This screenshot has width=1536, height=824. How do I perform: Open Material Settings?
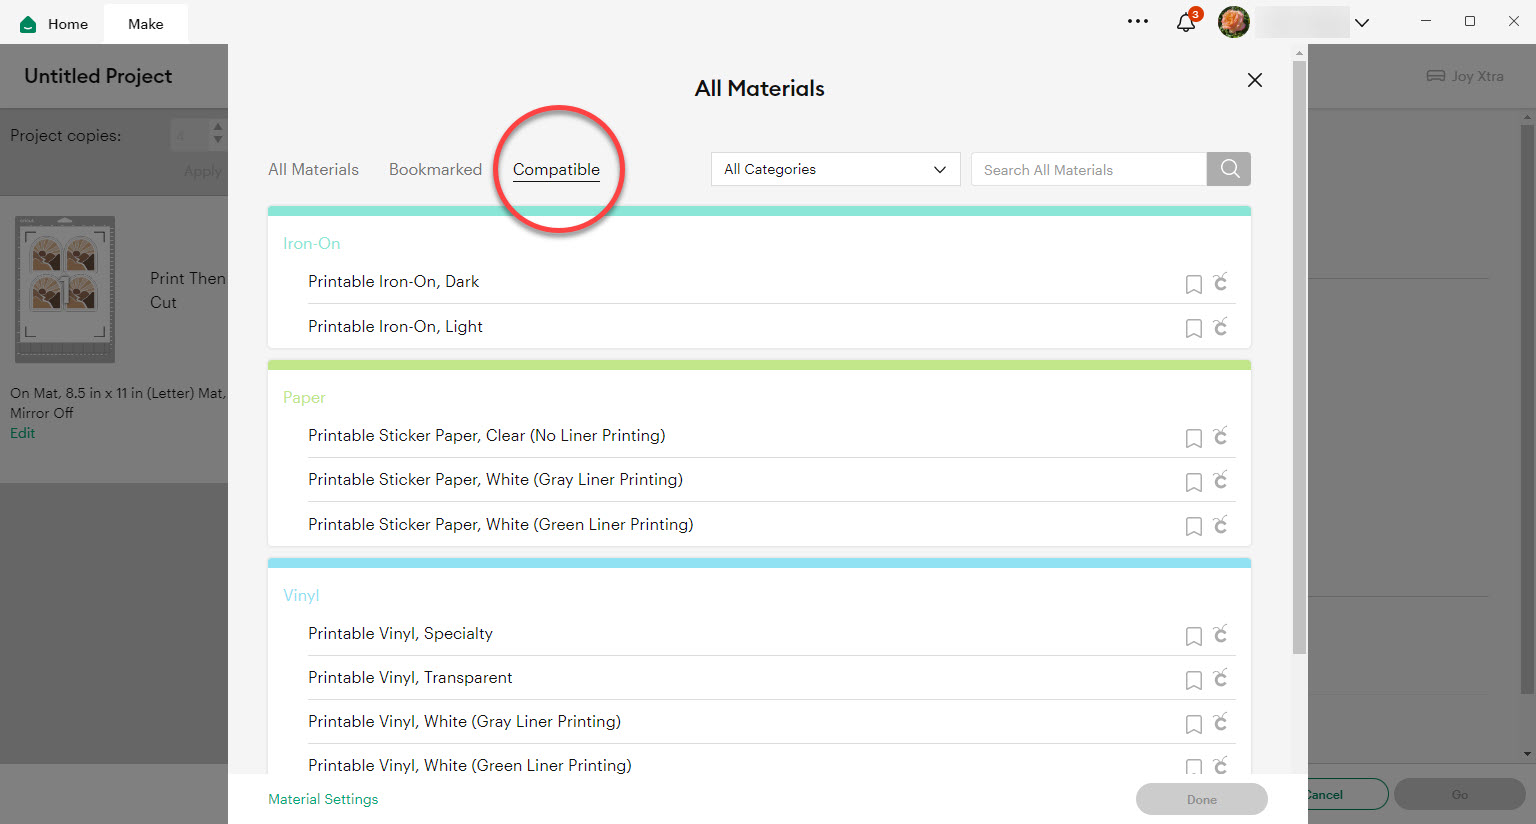(x=322, y=799)
